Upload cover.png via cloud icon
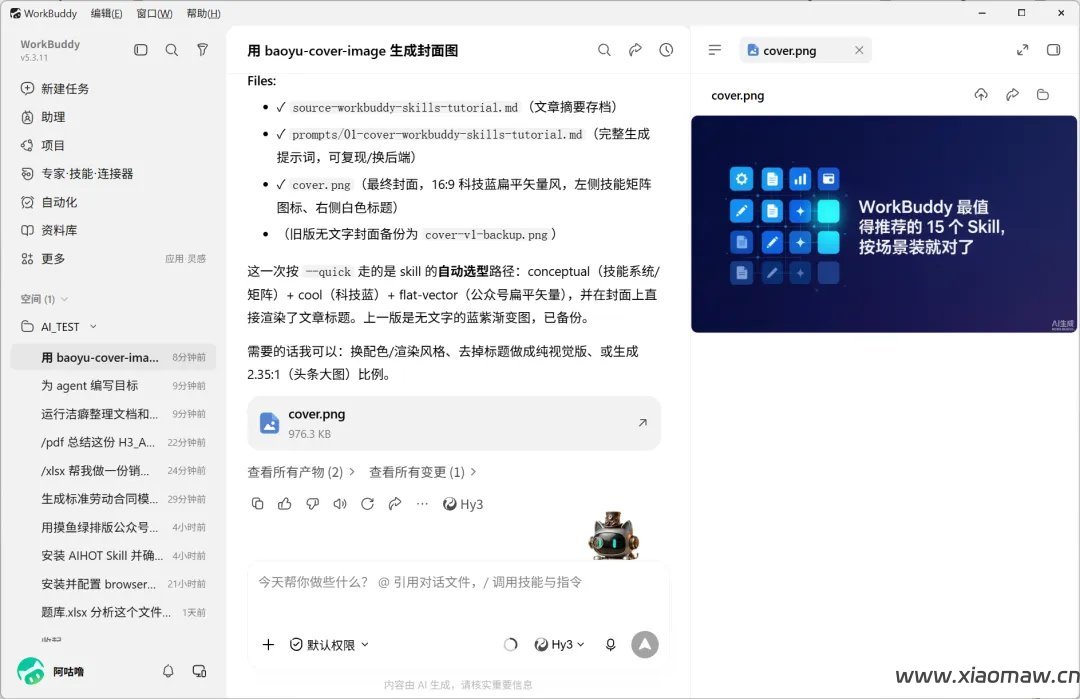 pyautogui.click(x=981, y=94)
